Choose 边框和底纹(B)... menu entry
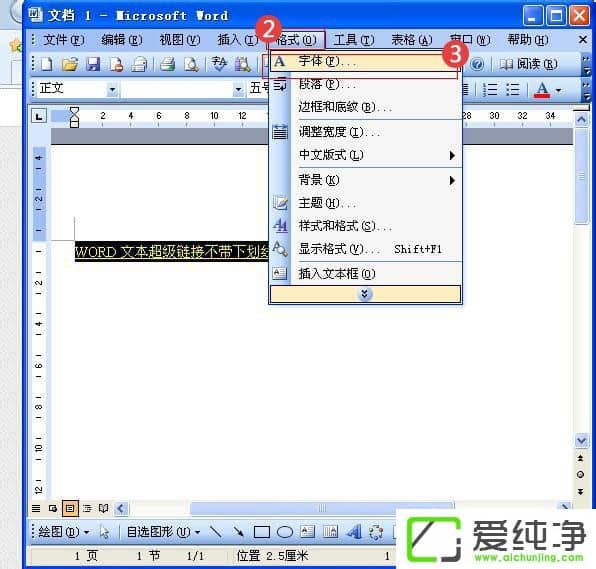596x569 pixels. [x=365, y=107]
